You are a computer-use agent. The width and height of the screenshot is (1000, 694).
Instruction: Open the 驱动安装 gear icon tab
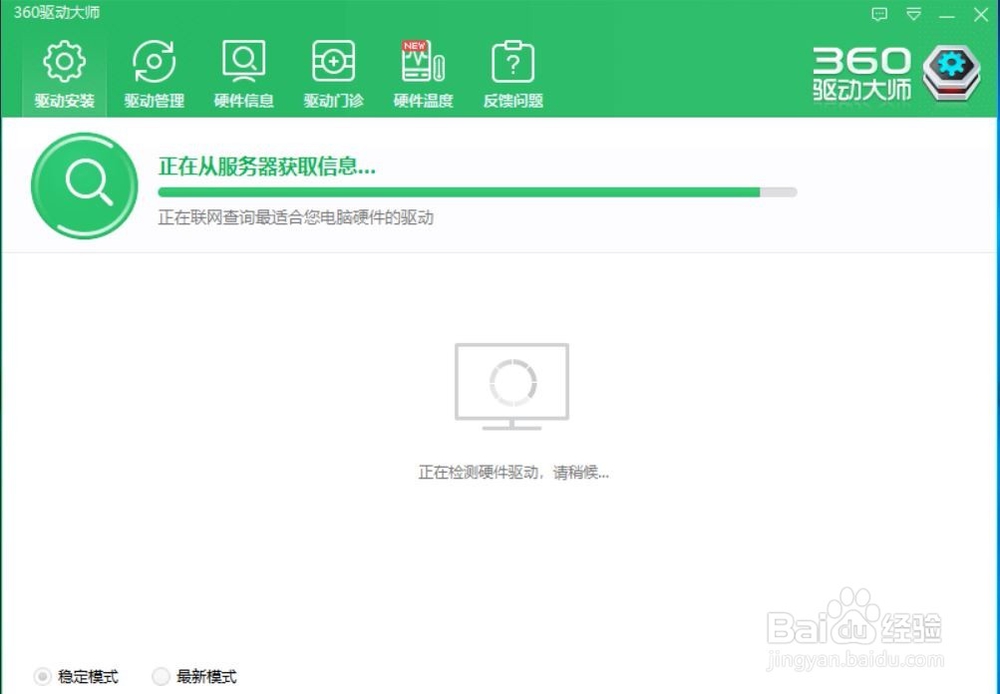click(64, 61)
